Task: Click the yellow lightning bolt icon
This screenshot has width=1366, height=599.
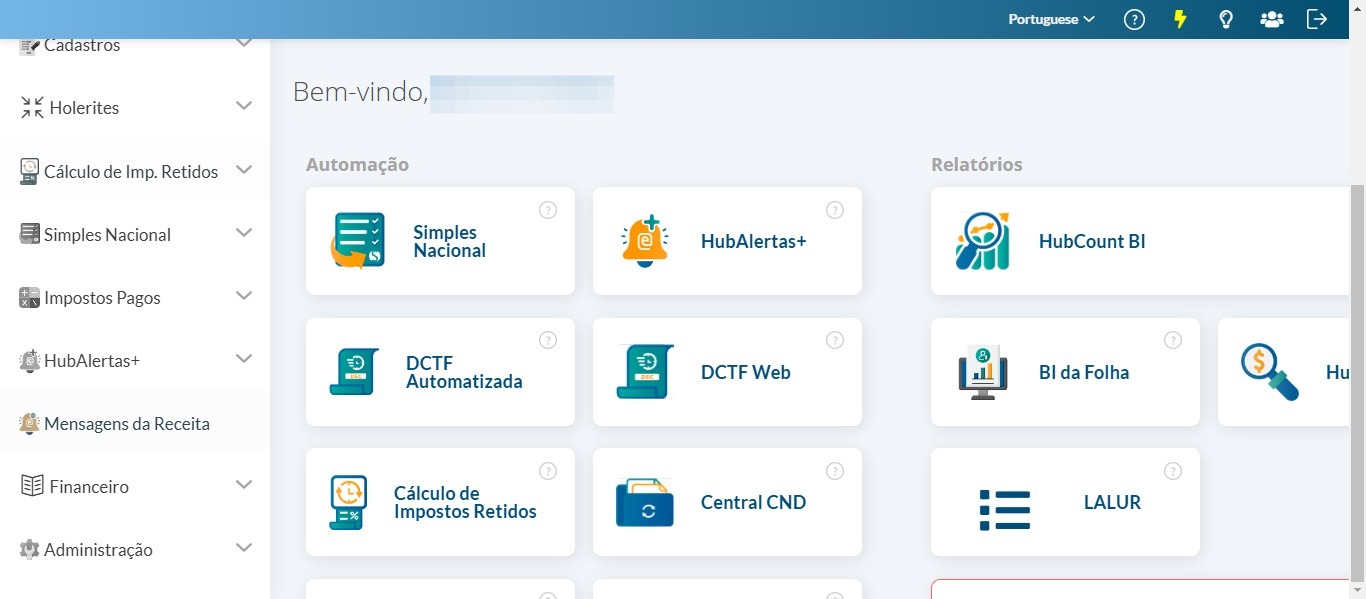Action: coord(1180,19)
